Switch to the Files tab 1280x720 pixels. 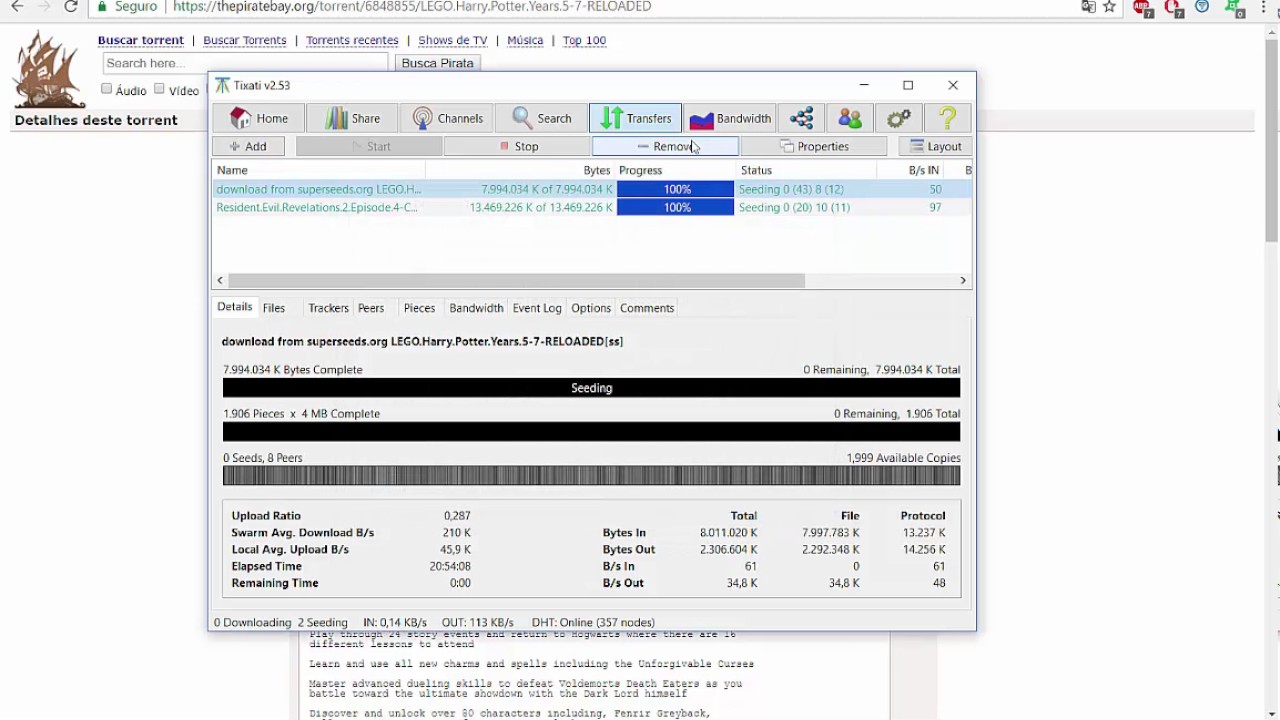pyautogui.click(x=274, y=308)
